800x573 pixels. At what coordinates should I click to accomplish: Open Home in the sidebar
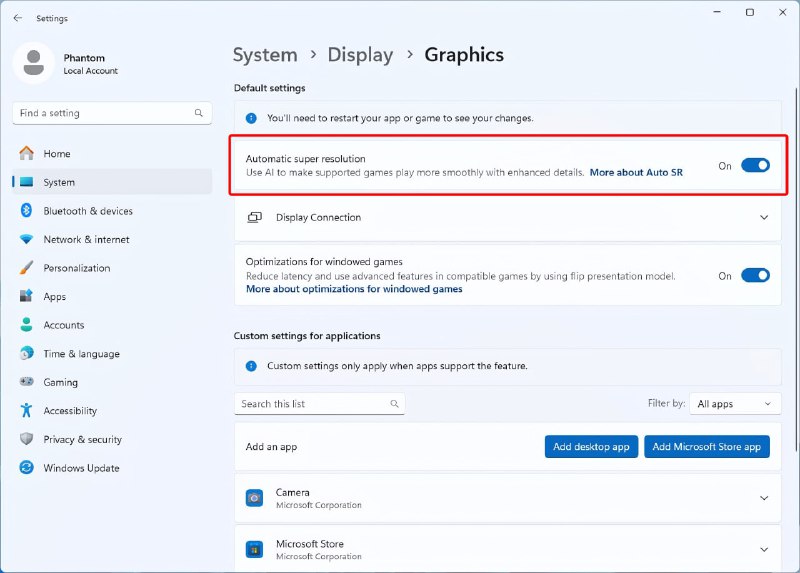pos(112,153)
